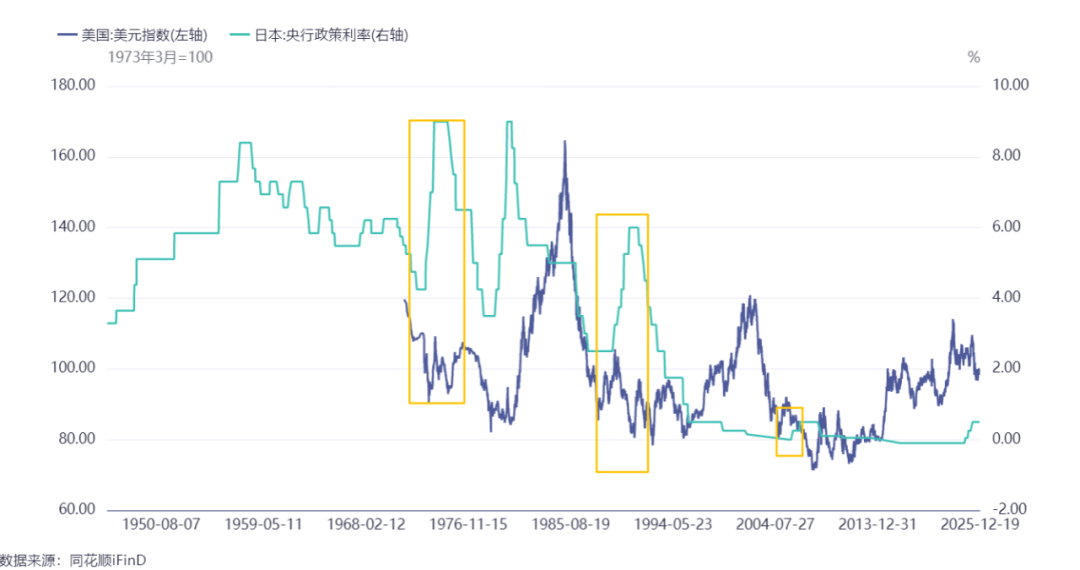Select the yellow highlight box near 1990

point(622,343)
